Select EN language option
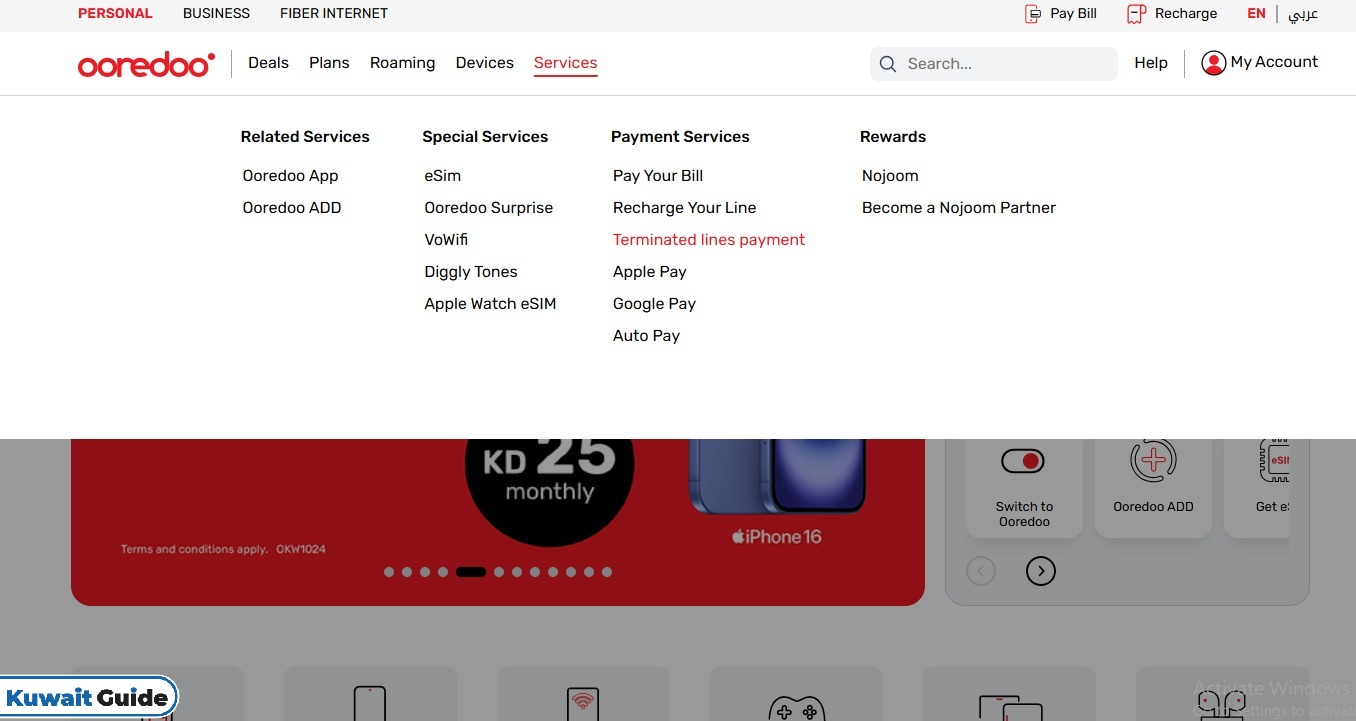The width and height of the screenshot is (1356, 721). tap(1256, 14)
